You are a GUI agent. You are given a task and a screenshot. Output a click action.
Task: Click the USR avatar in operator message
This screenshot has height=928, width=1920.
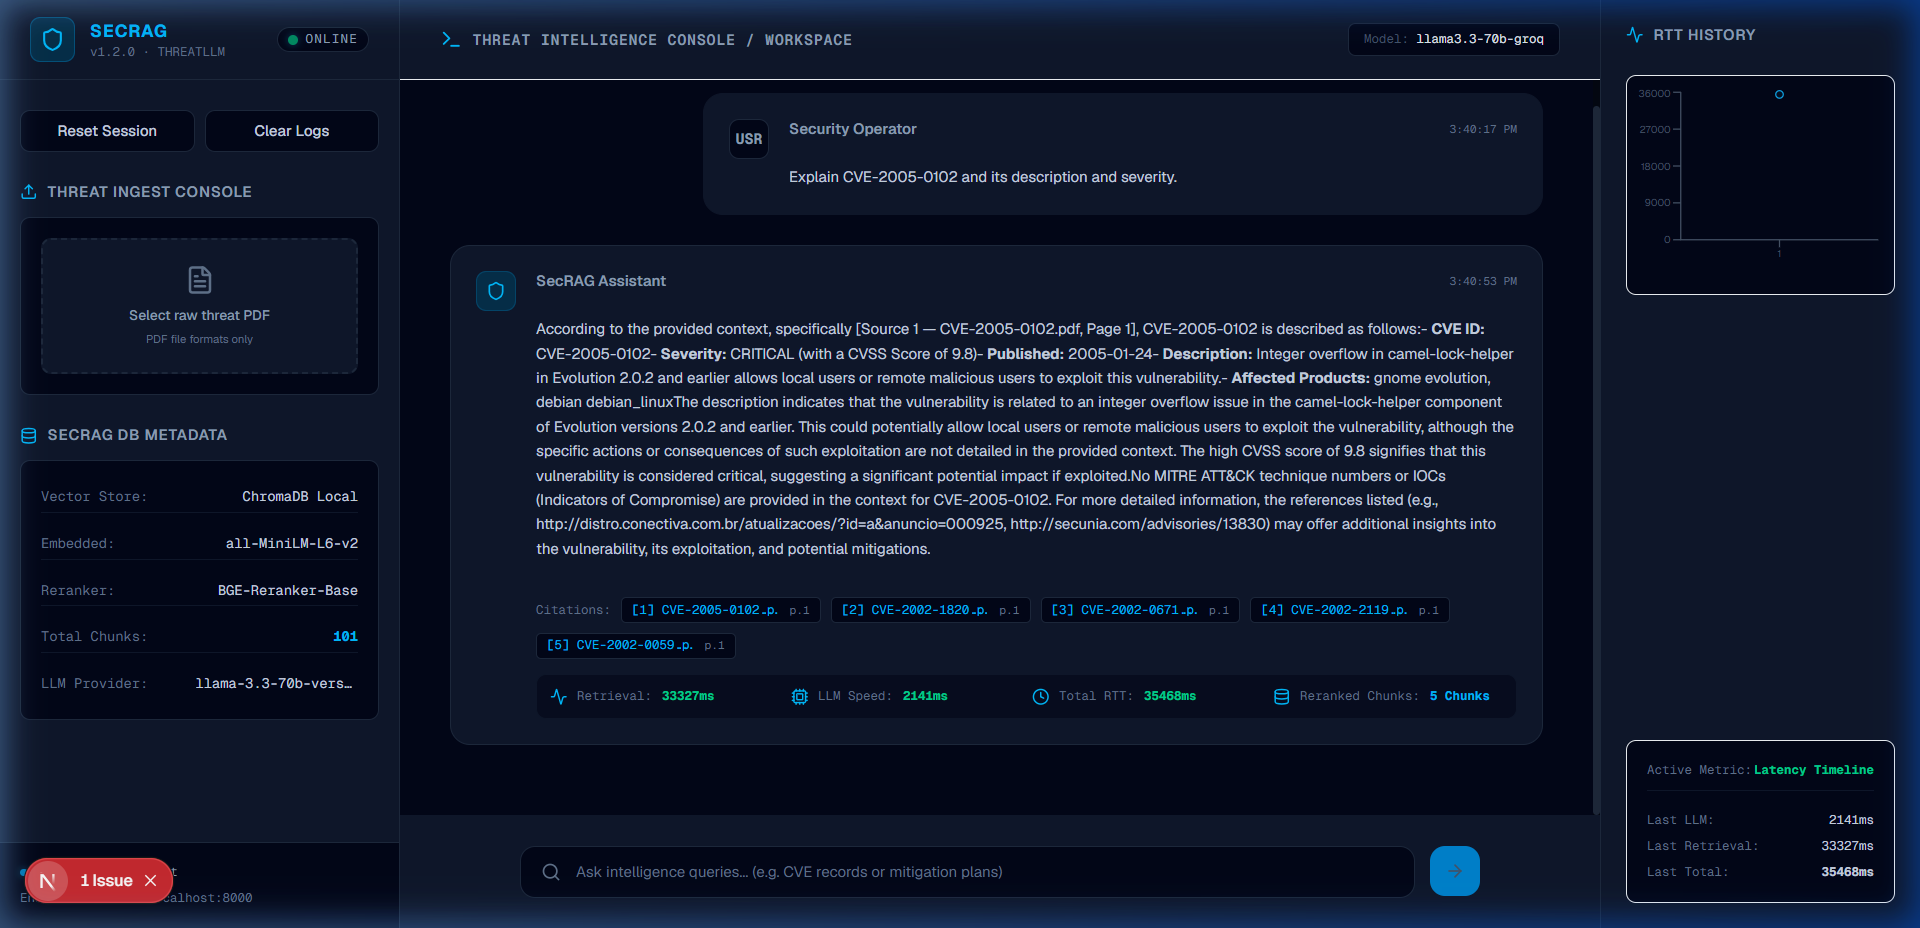749,139
